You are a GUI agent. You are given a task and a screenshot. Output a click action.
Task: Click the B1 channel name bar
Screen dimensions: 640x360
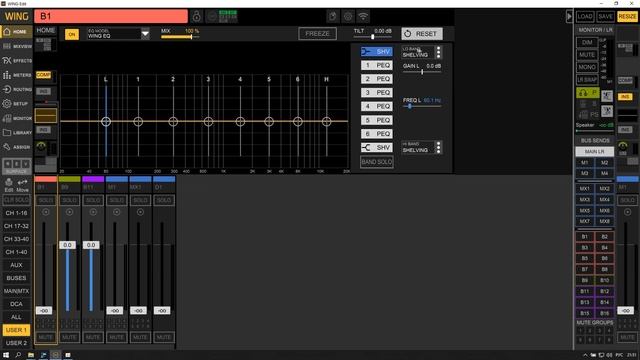pyautogui.click(x=111, y=16)
